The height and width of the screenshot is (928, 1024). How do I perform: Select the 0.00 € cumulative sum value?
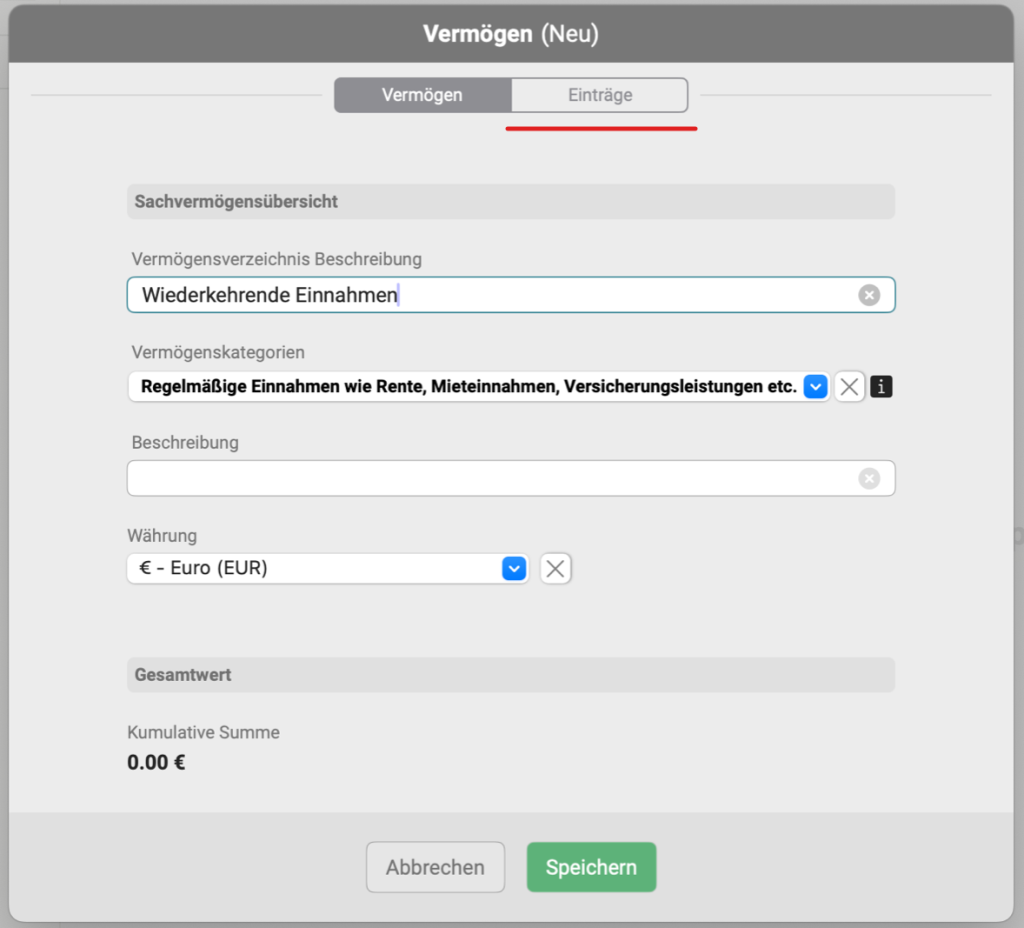click(x=157, y=763)
